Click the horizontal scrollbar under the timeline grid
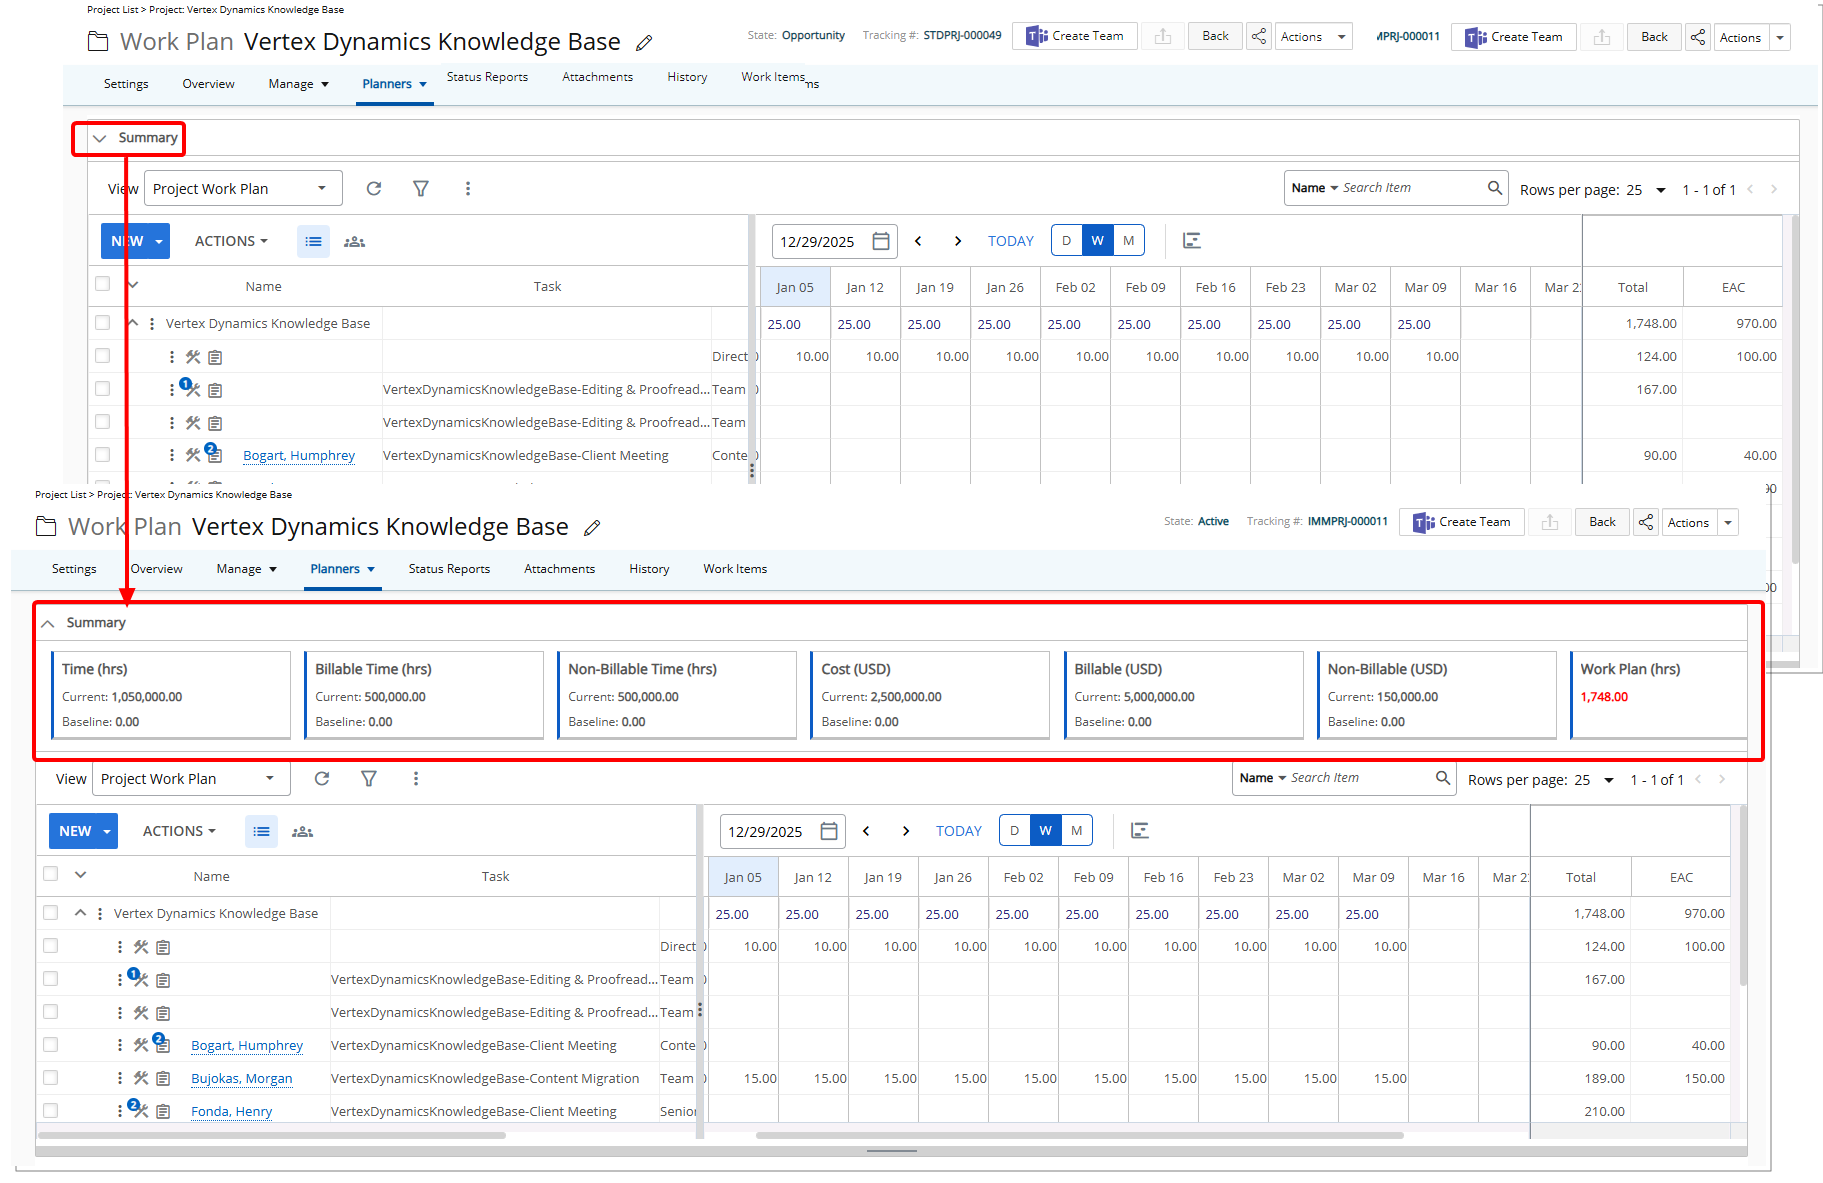The image size is (1823, 1183). coord(1078,1135)
